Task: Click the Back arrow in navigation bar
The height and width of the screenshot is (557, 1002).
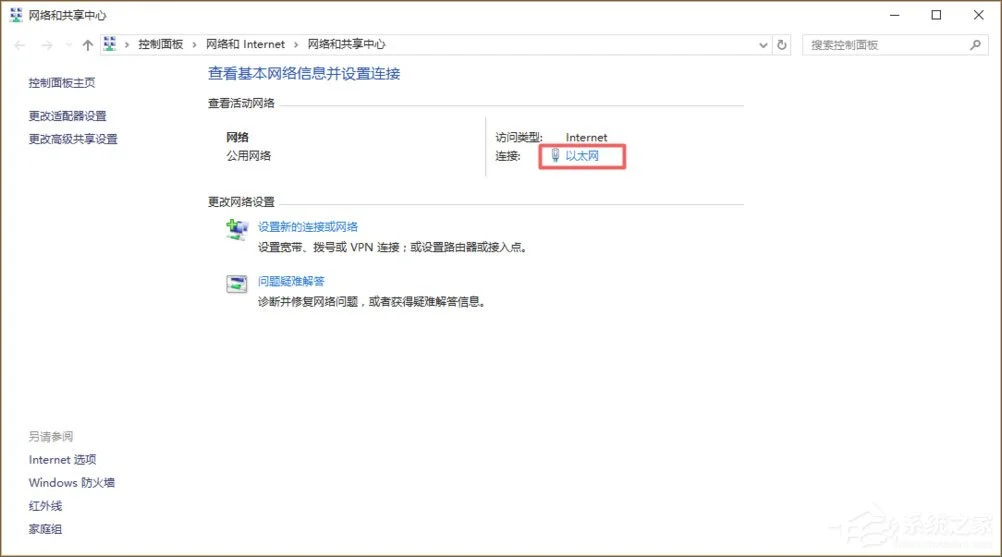Action: click(x=20, y=45)
